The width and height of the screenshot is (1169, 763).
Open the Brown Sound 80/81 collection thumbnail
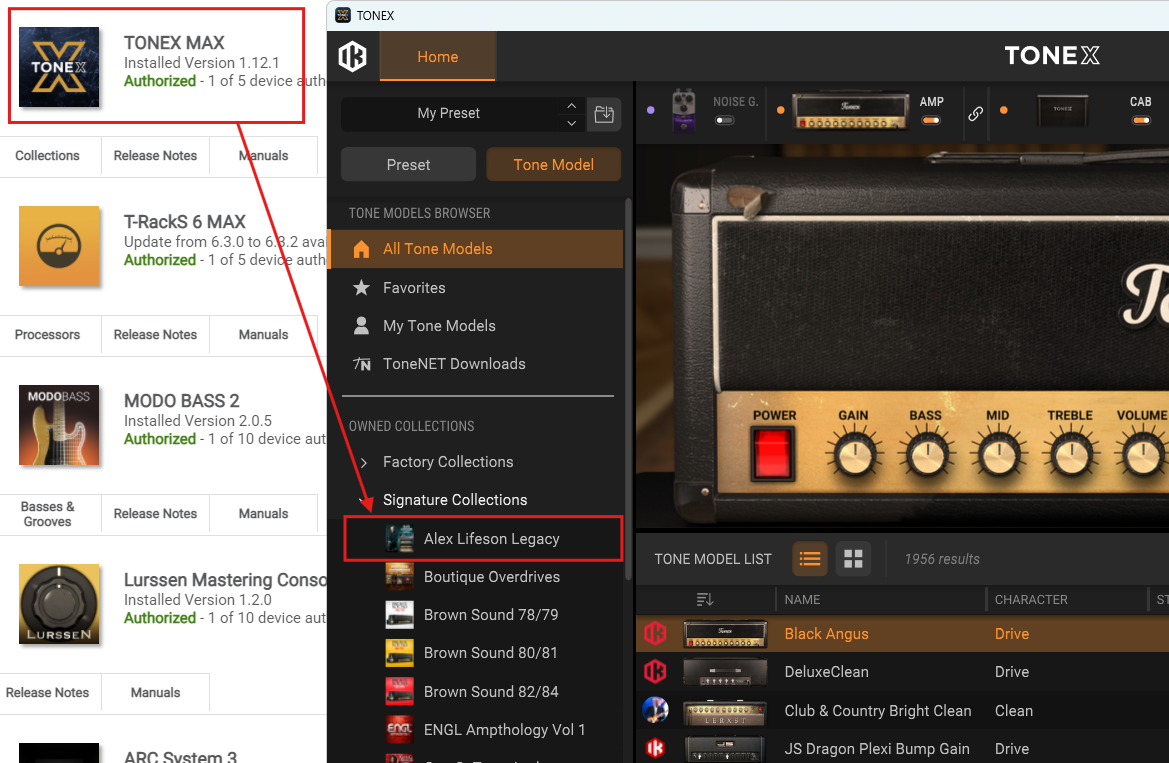click(x=400, y=653)
